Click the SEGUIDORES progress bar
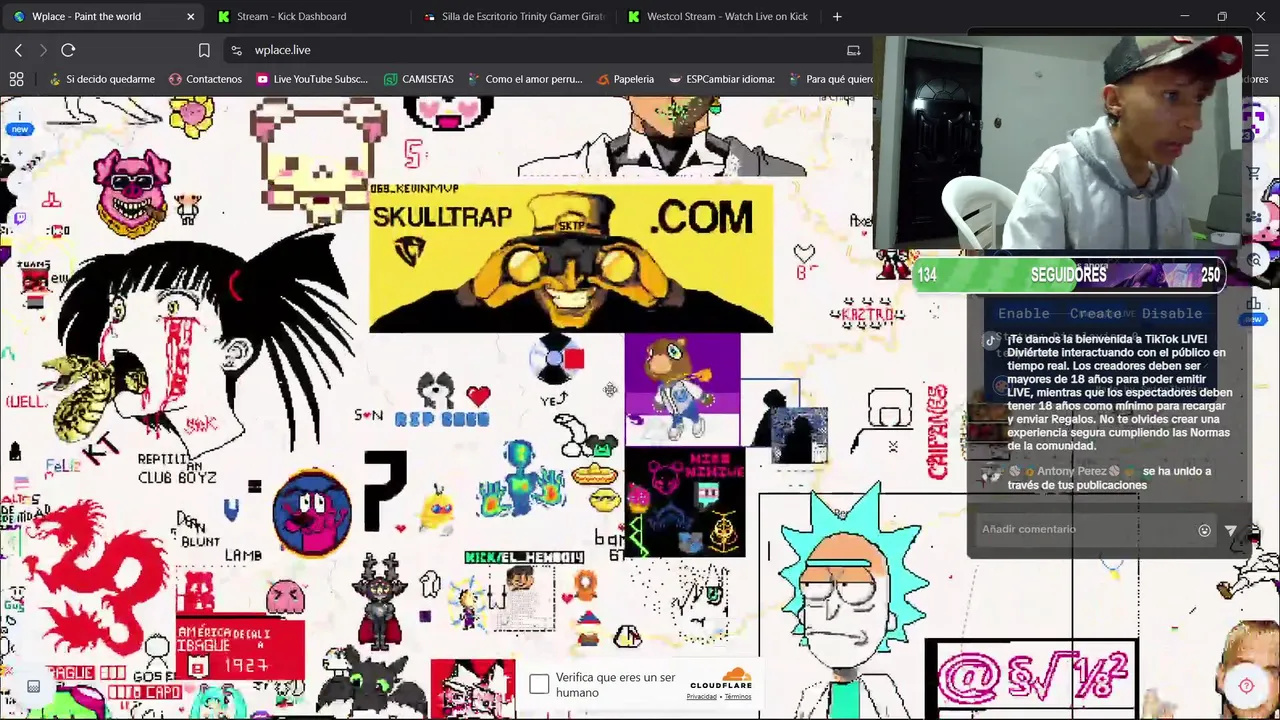Screen dimensions: 1280x720 1069,275
